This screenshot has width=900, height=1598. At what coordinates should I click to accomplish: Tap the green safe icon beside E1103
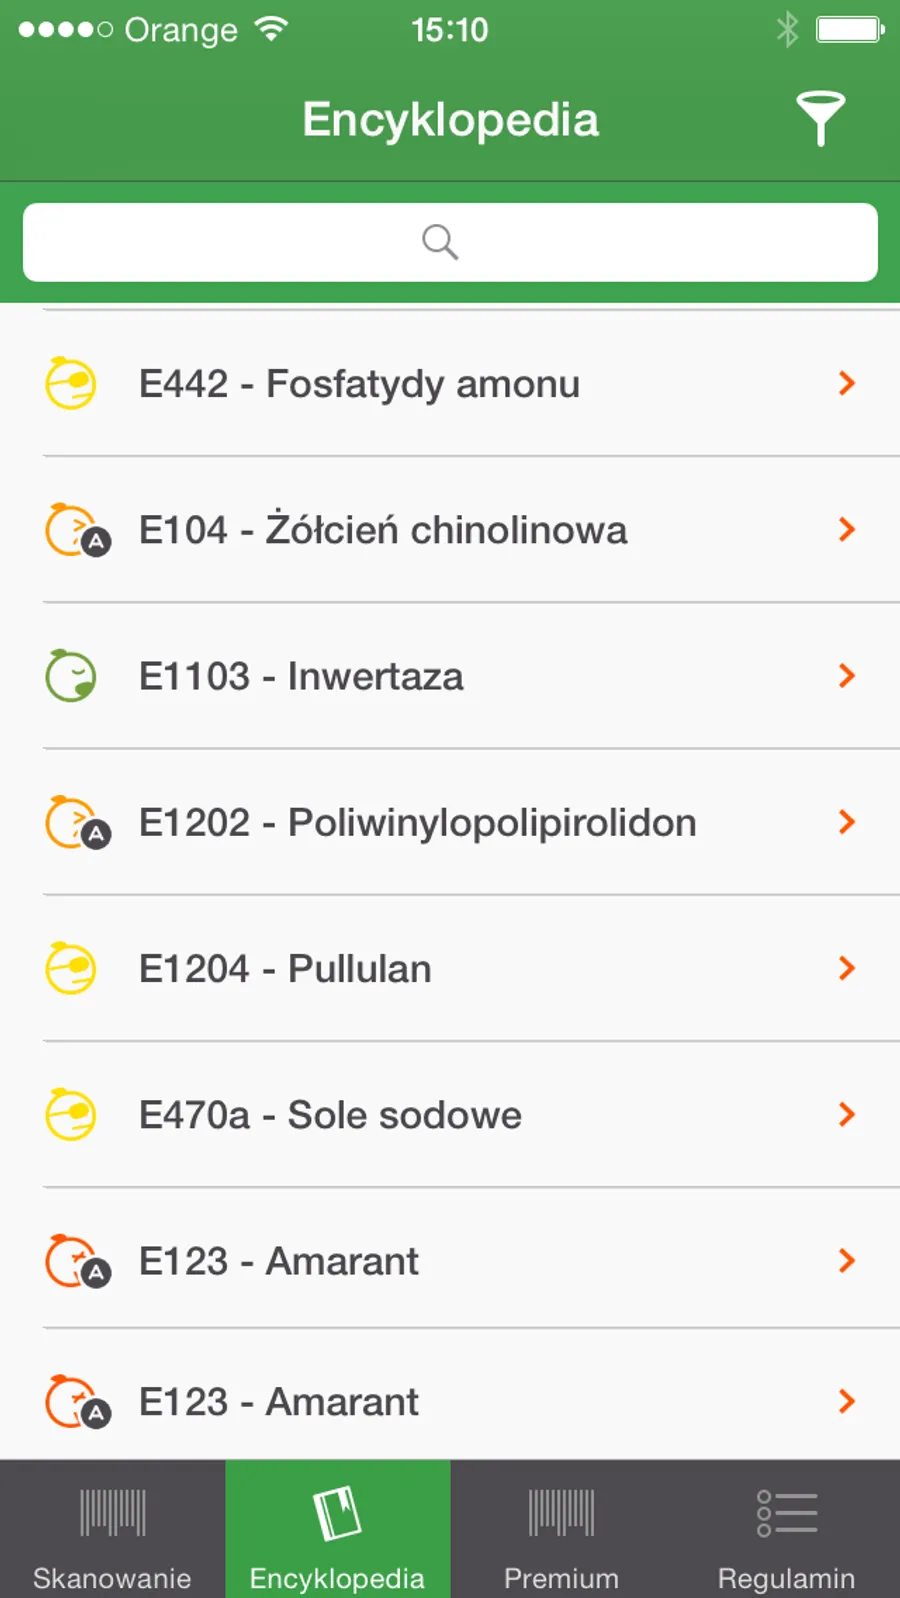point(71,676)
